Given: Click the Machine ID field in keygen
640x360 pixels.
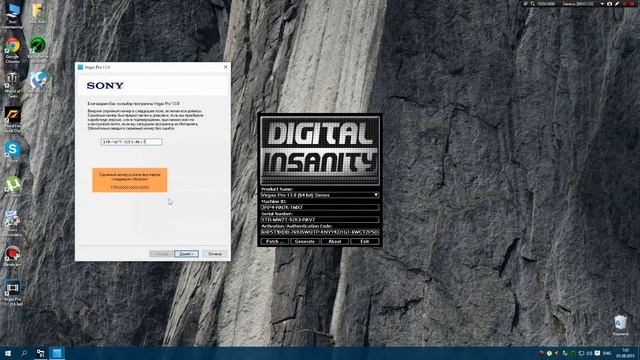Looking at the screenshot, I should (x=320, y=207).
